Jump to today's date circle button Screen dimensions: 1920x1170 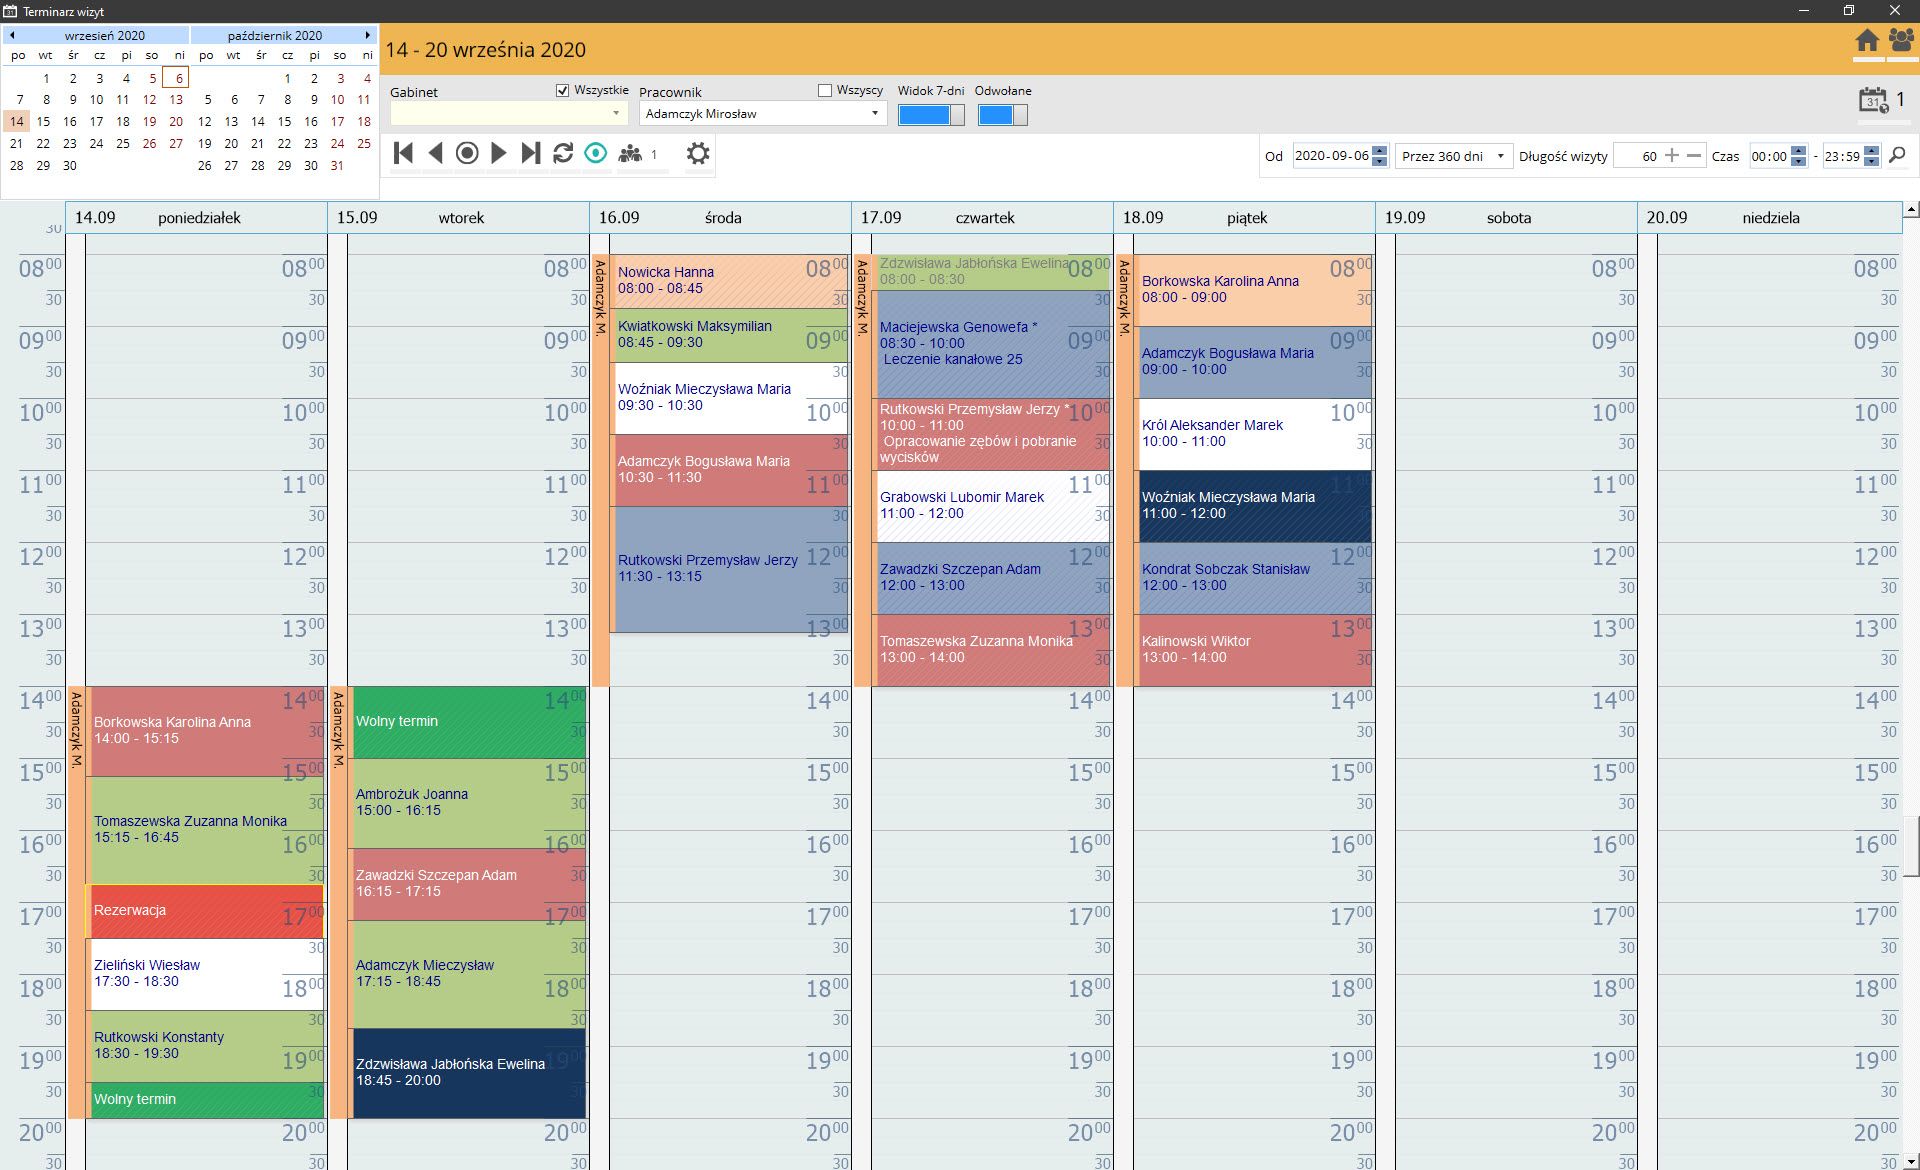click(467, 153)
